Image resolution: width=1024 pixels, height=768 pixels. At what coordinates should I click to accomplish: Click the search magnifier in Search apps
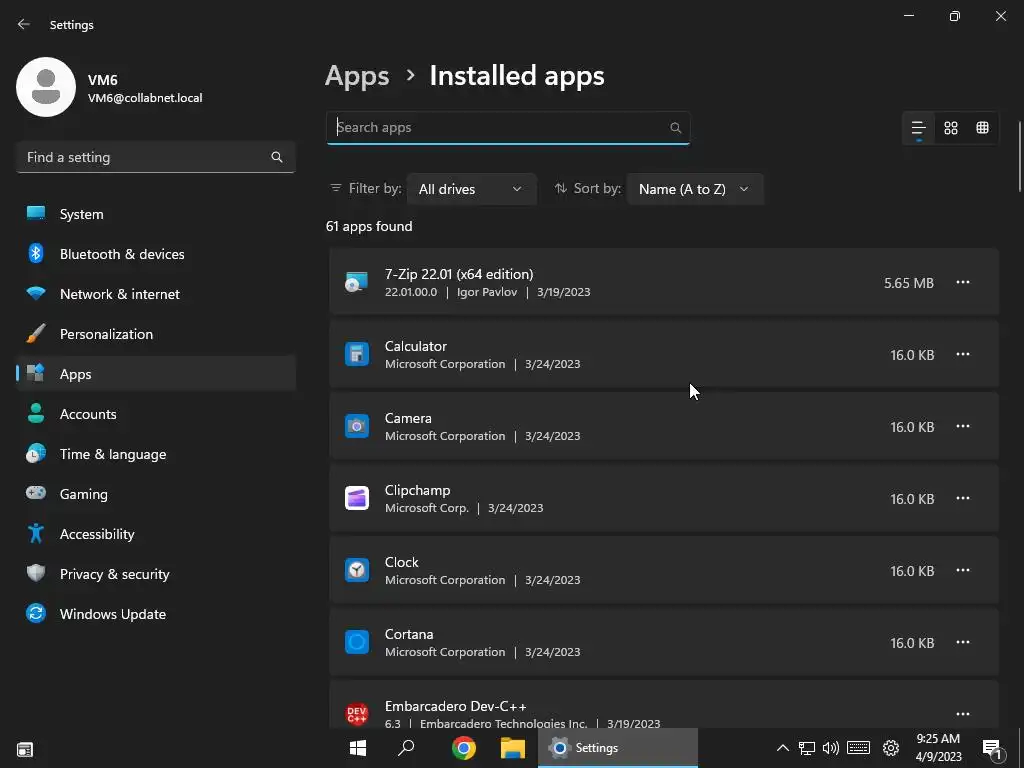pos(675,128)
